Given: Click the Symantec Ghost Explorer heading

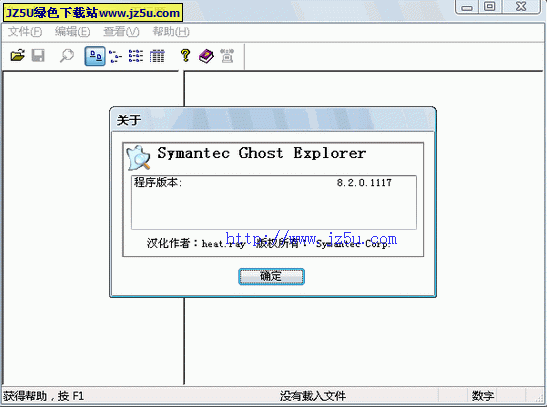Looking at the screenshot, I should [x=262, y=153].
